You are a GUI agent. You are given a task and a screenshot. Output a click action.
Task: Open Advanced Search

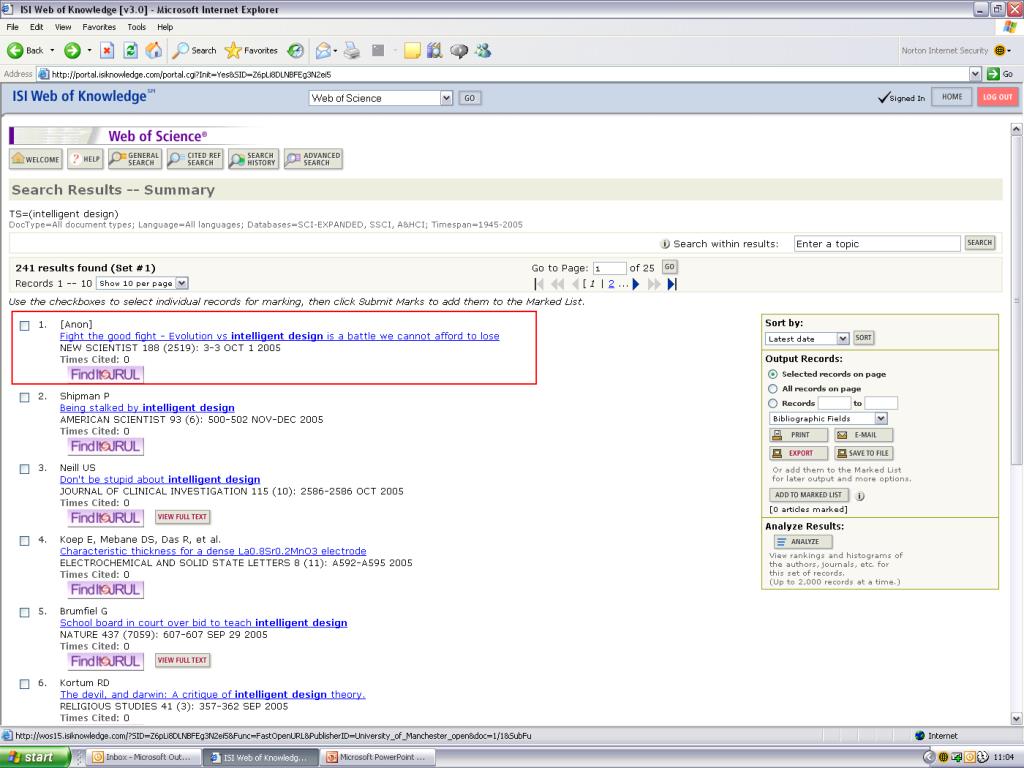313,159
